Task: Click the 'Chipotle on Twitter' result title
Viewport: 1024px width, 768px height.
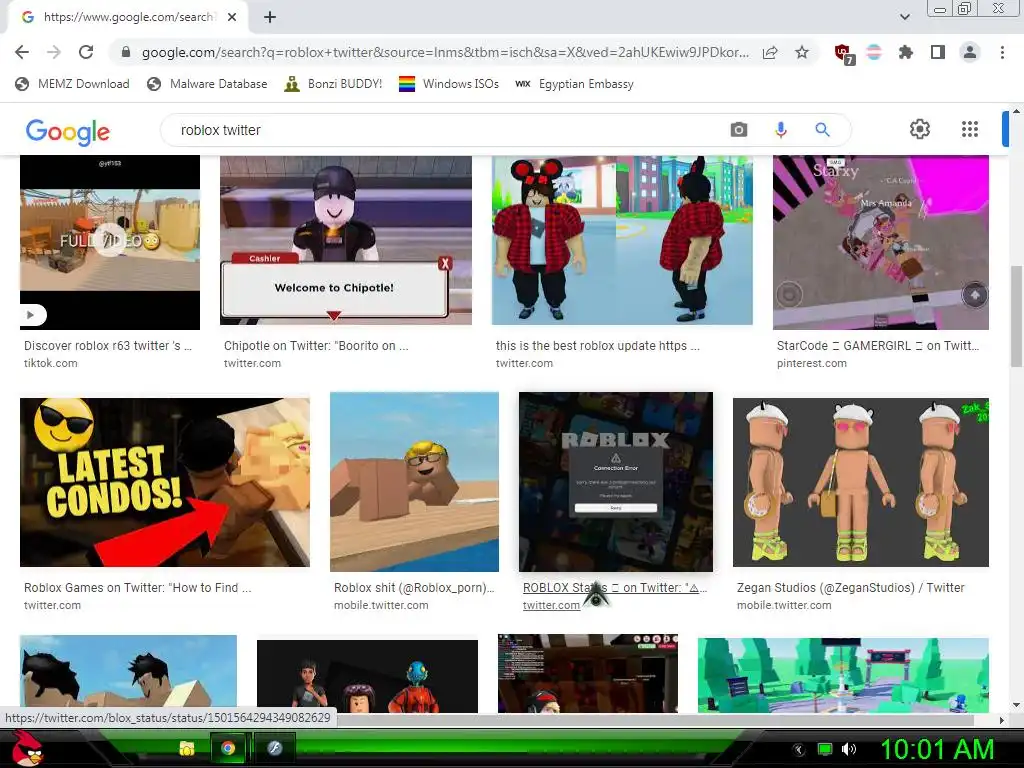Action: pos(316,346)
